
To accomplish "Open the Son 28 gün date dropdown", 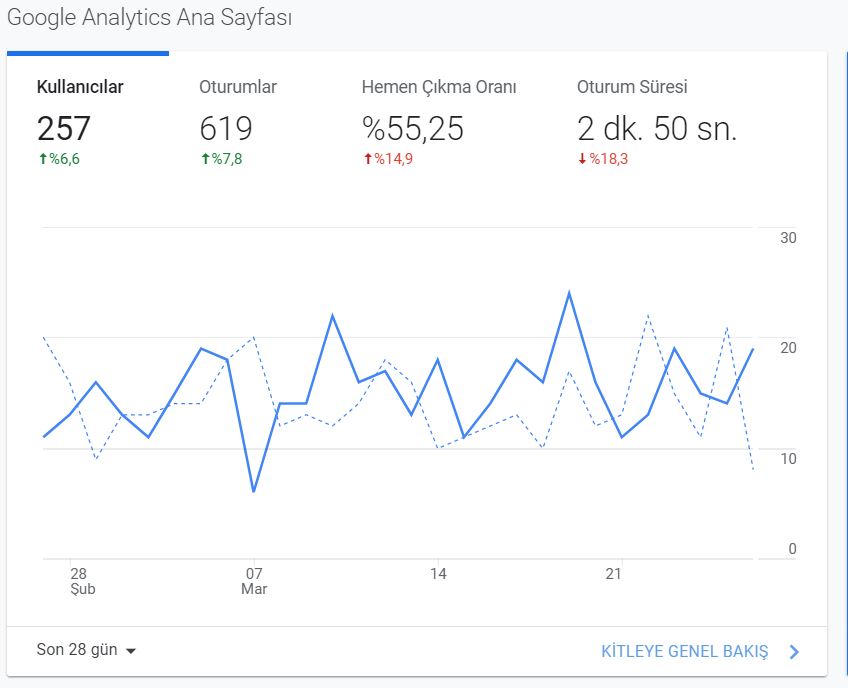I will pyautogui.click(x=86, y=650).
